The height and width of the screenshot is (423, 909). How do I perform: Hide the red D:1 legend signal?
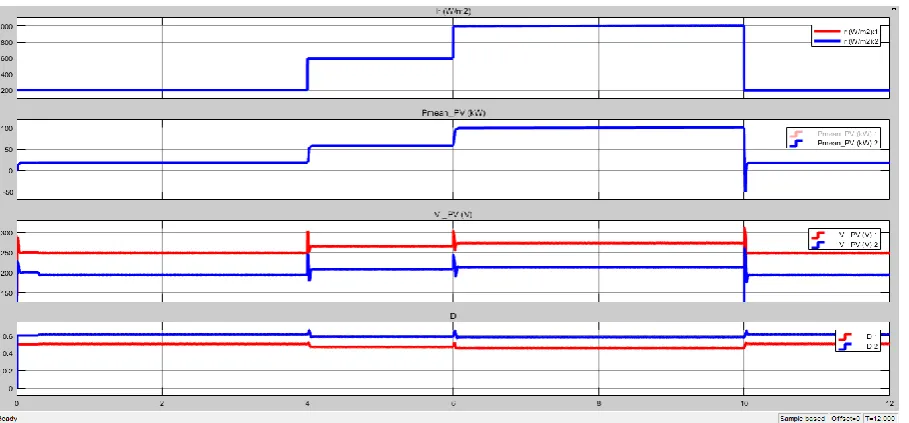tap(859, 337)
